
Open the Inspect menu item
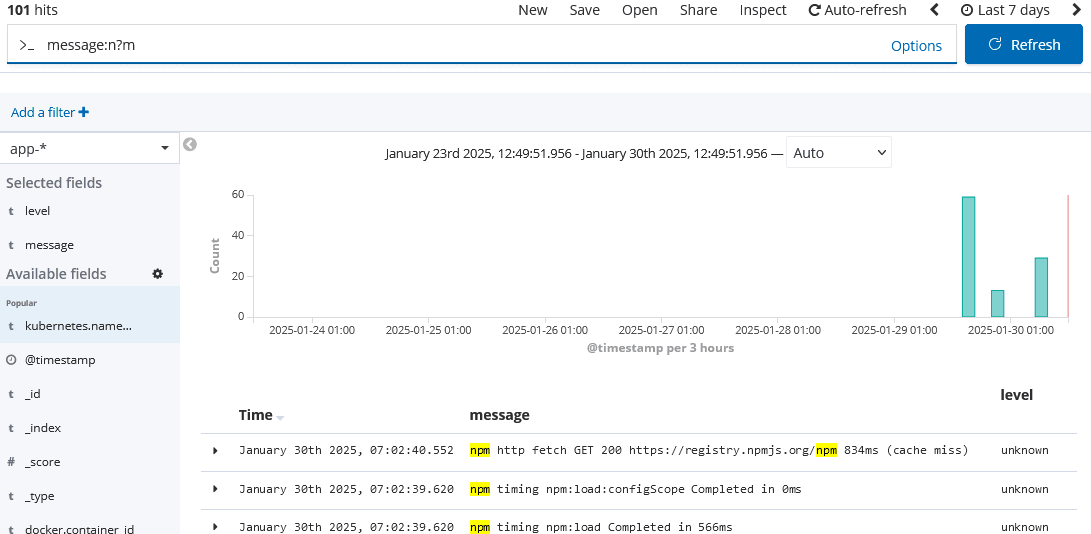(763, 10)
